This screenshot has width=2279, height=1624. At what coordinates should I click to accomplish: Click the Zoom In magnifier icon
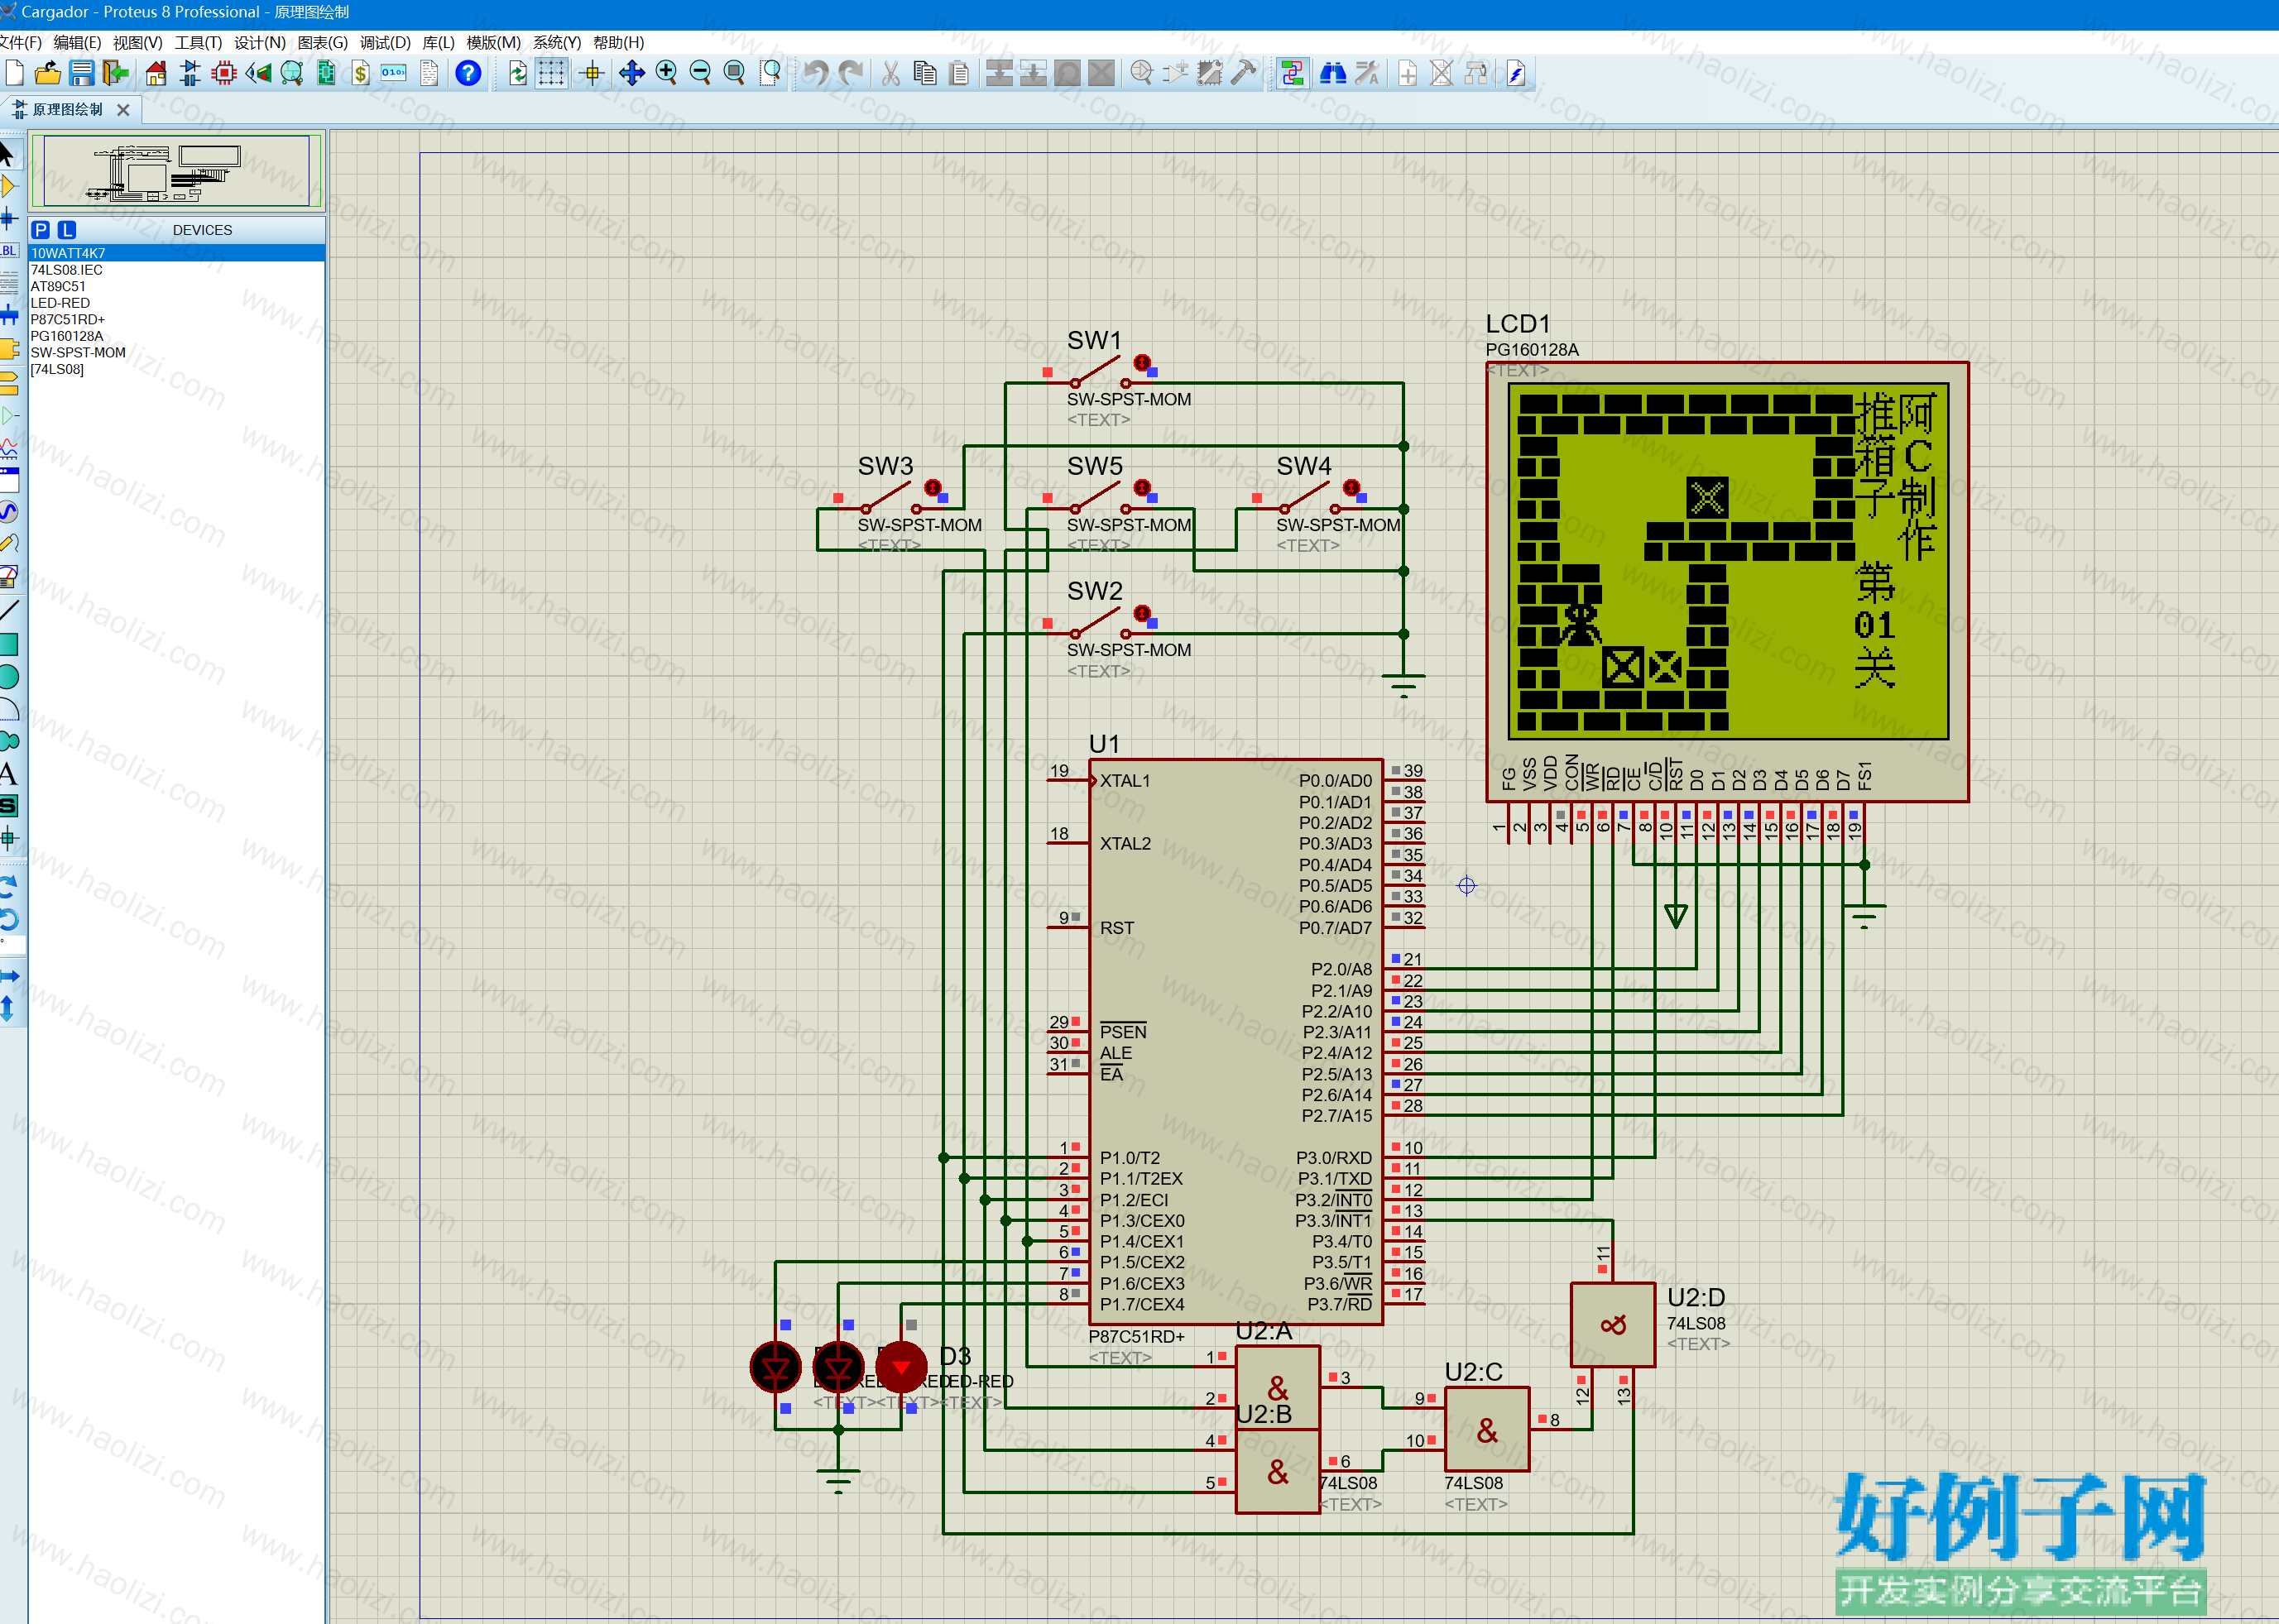click(666, 73)
